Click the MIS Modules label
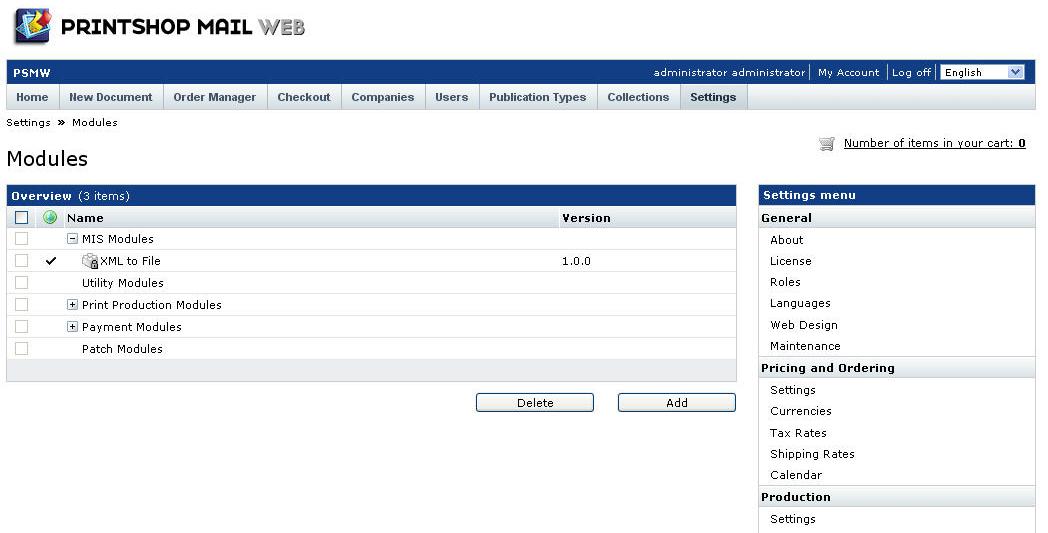Viewport: 1048px width, 533px height. point(118,239)
